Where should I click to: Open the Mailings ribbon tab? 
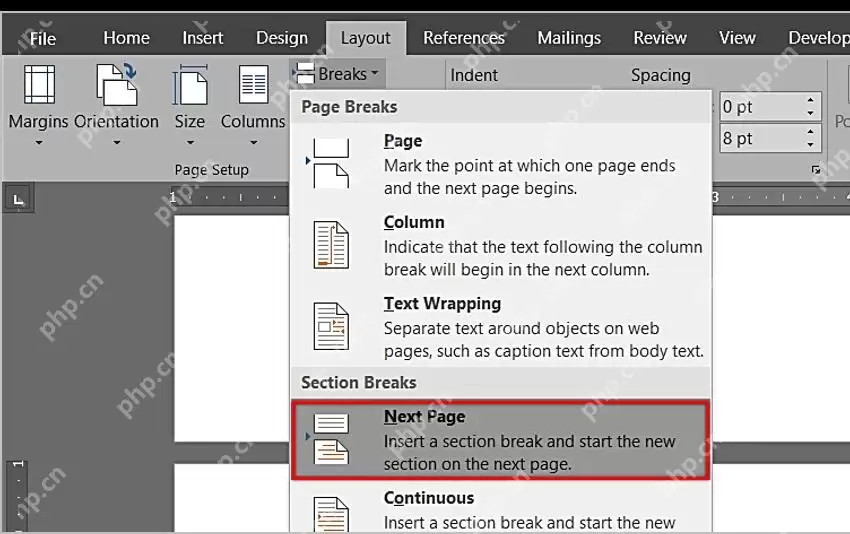click(569, 38)
